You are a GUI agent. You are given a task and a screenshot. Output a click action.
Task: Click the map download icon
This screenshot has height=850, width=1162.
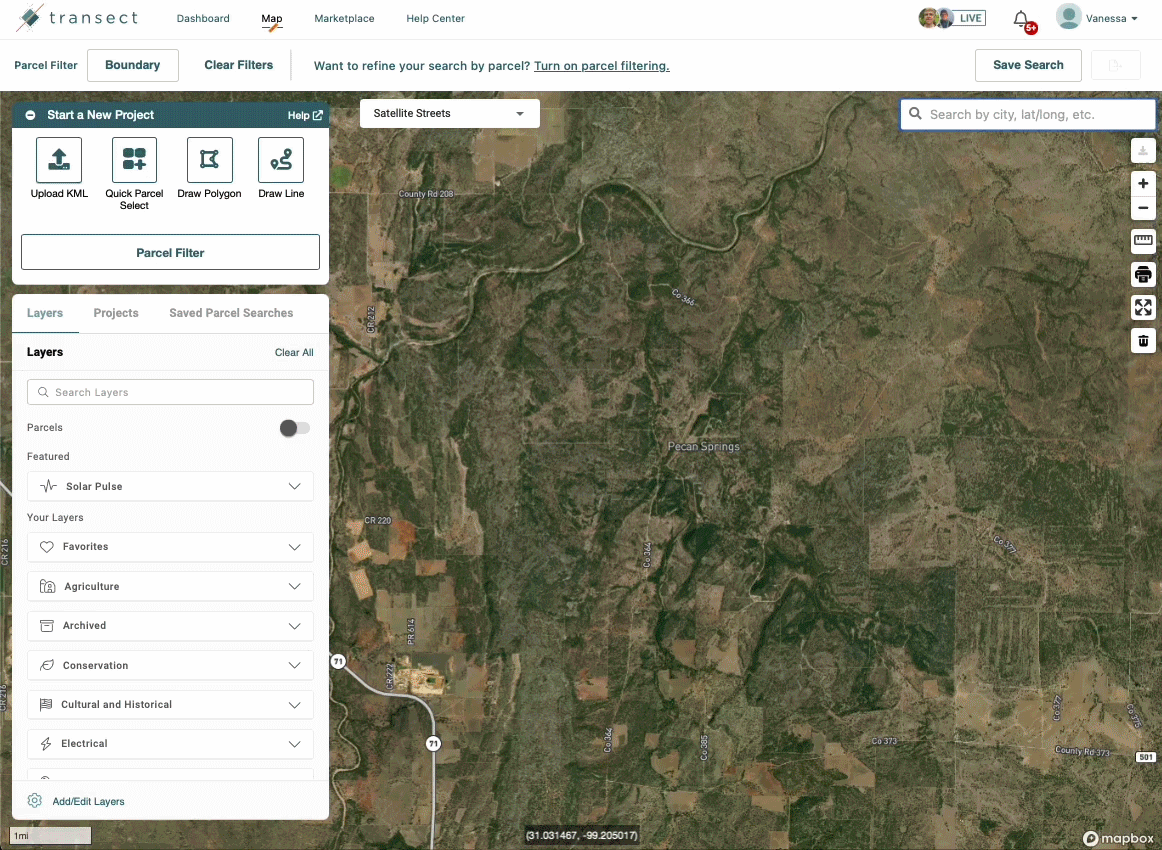1143,150
